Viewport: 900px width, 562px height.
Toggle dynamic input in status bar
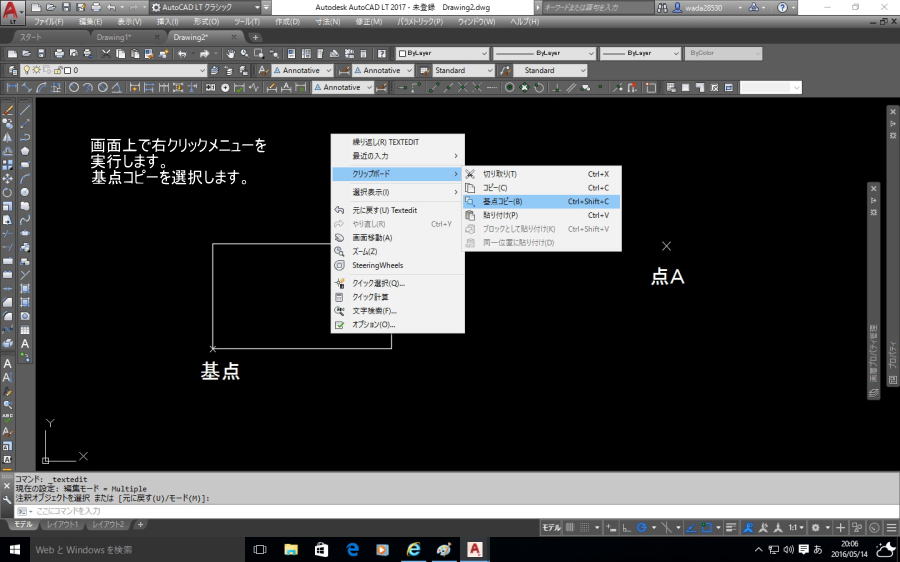612,528
